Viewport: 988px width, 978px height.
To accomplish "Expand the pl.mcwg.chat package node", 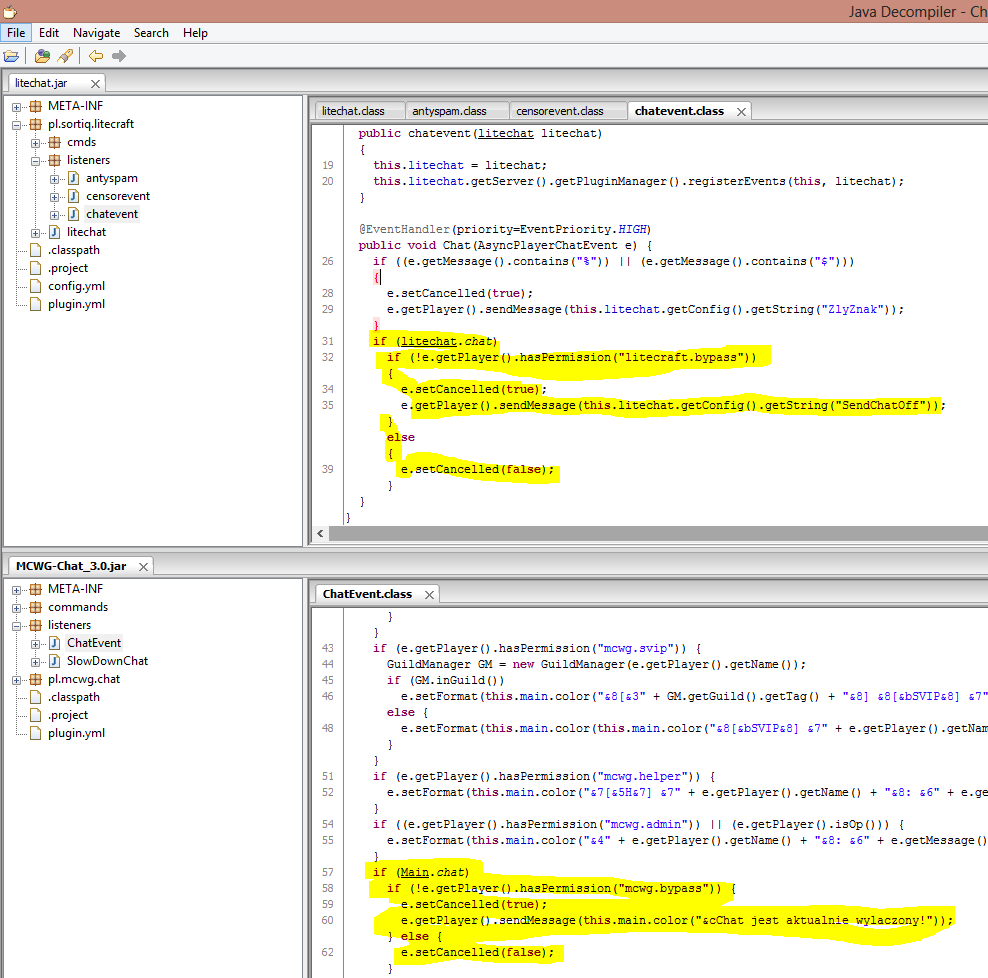I will [x=17, y=680].
